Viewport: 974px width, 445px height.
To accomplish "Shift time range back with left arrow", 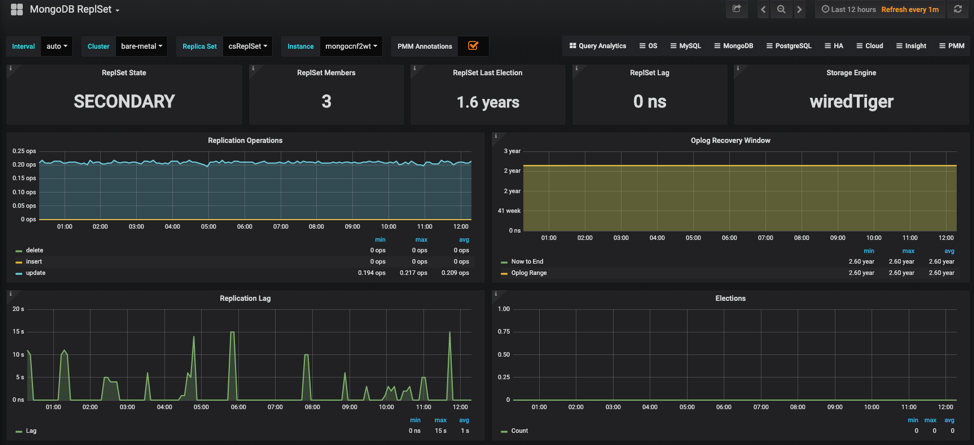I will pyautogui.click(x=763, y=10).
